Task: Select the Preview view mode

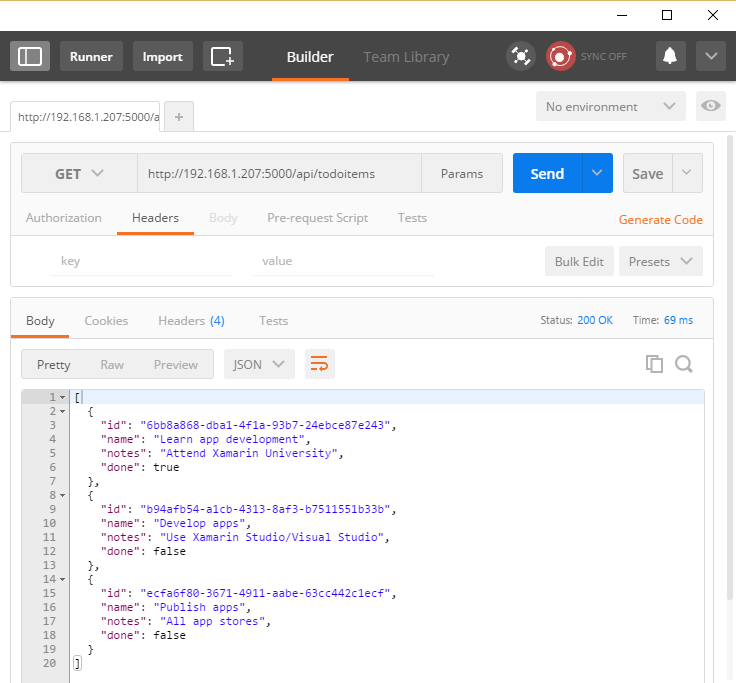Action: (176, 365)
